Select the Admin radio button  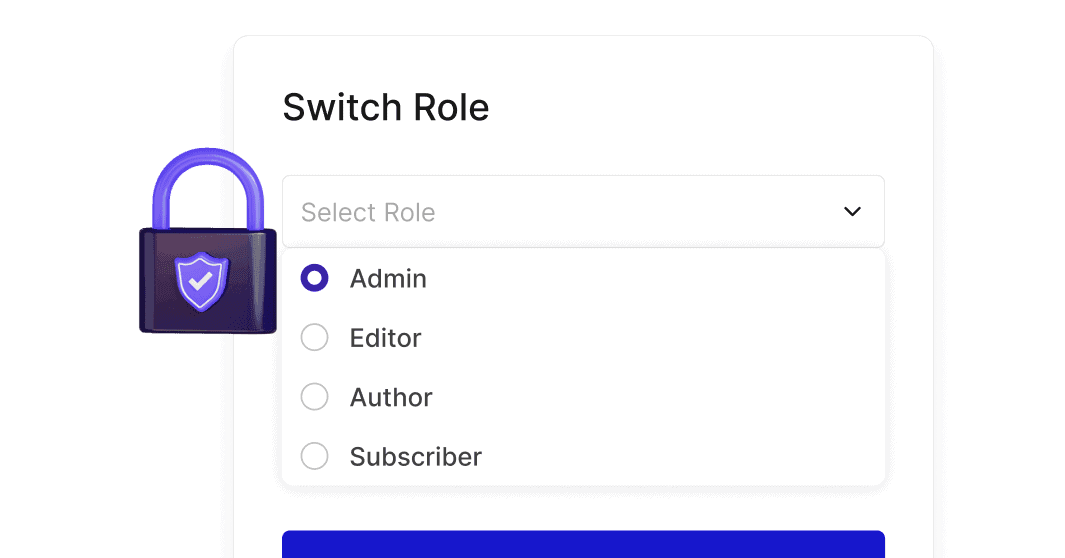(x=315, y=279)
